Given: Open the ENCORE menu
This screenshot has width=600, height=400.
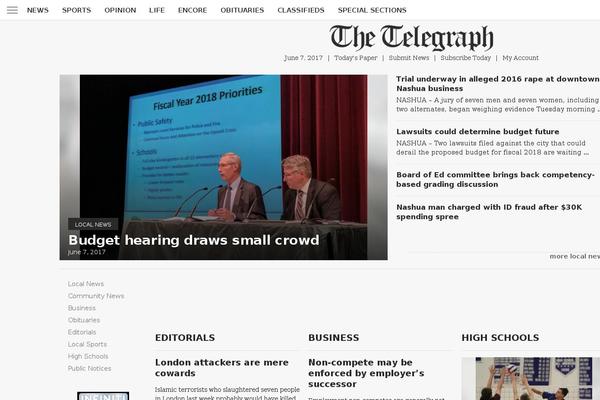Looking at the screenshot, I should click(192, 10).
